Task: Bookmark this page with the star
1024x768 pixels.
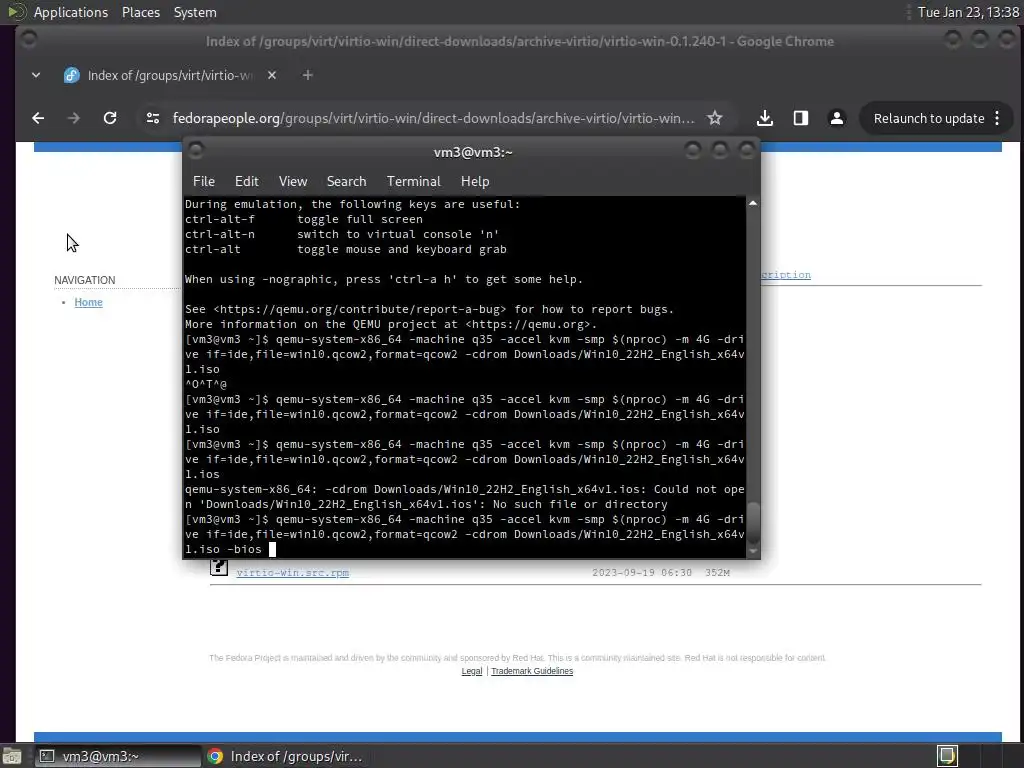Action: [x=714, y=118]
